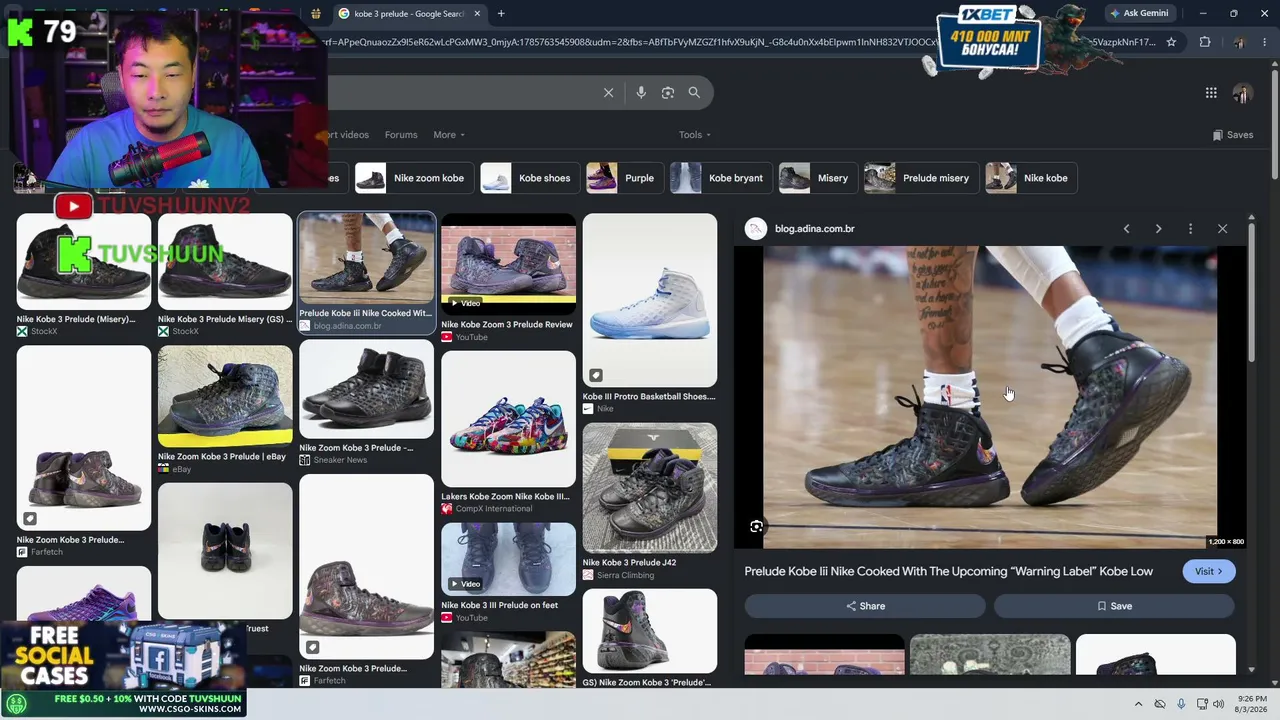Open Google Lens search by image icon
Screen dimensions: 1280x720
668,93
